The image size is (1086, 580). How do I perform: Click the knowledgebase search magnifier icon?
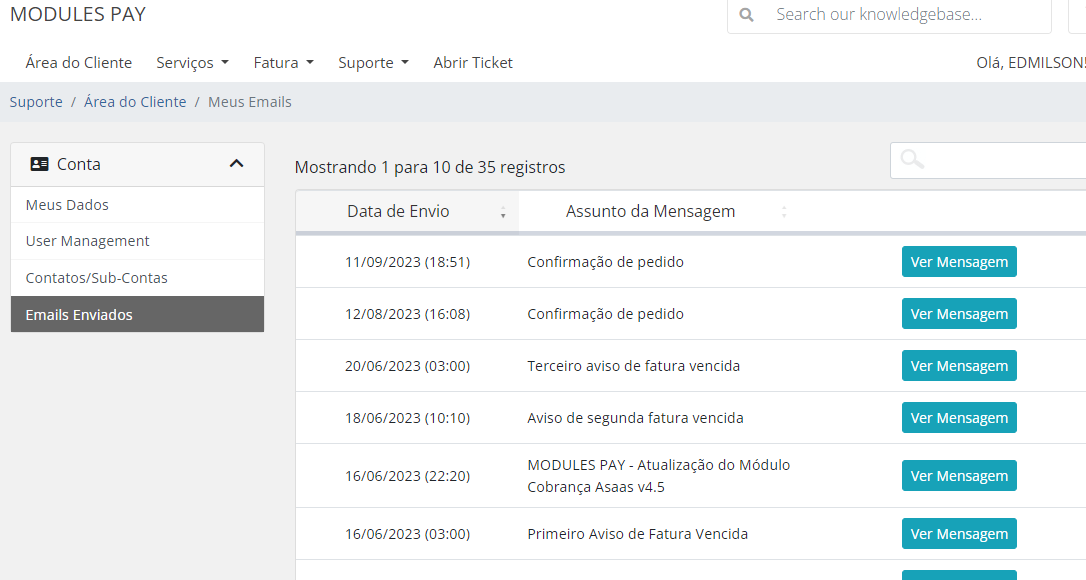click(x=746, y=15)
